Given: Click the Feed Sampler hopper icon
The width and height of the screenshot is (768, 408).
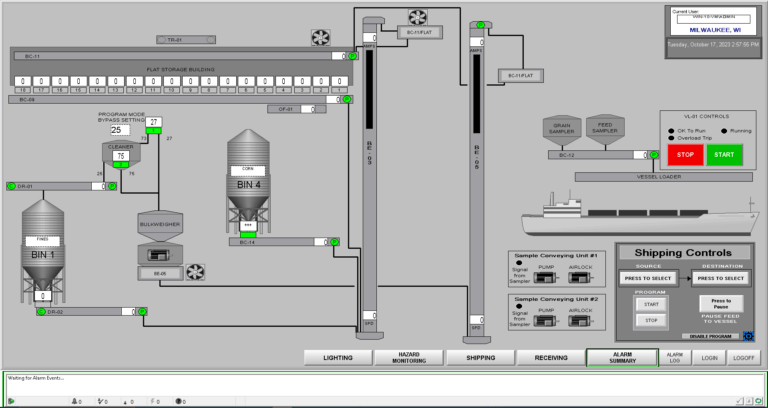Looking at the screenshot, I should (605, 129).
